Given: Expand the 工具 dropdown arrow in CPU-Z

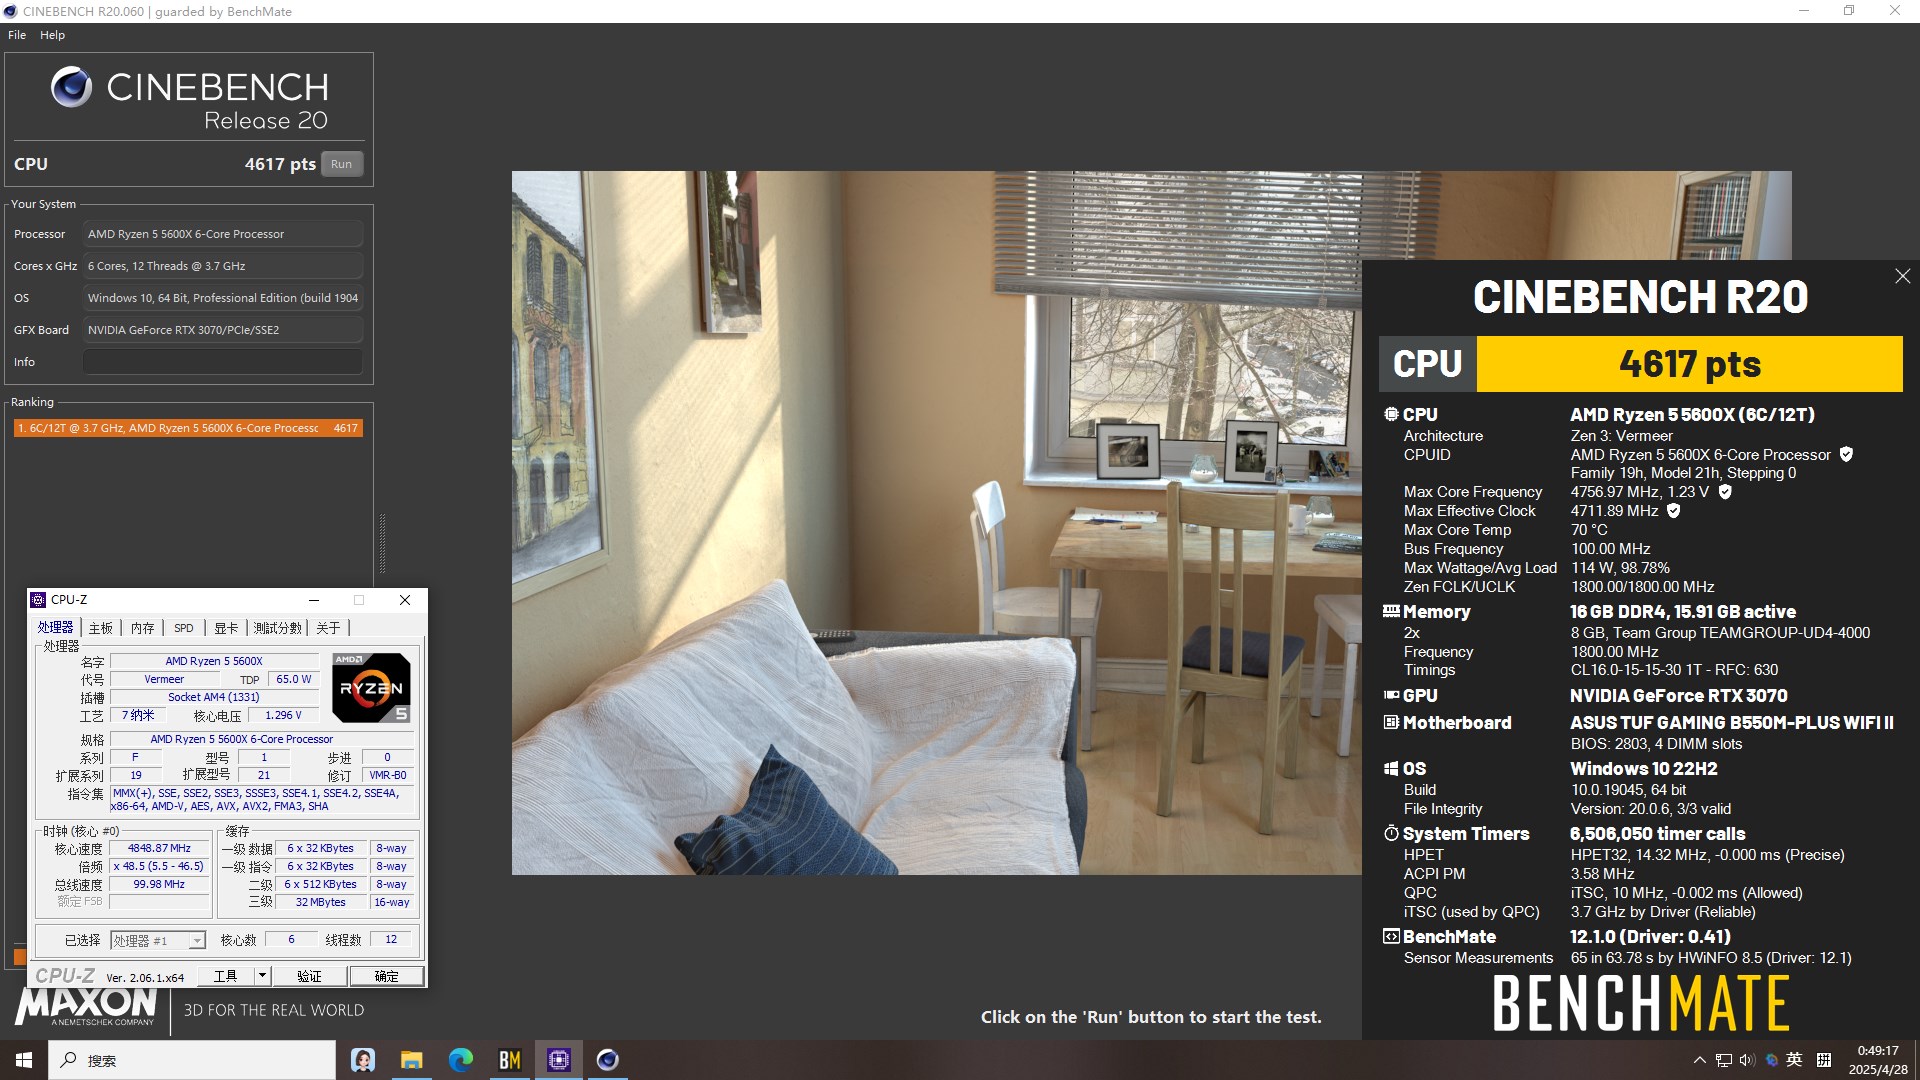Looking at the screenshot, I should pos(262,976).
